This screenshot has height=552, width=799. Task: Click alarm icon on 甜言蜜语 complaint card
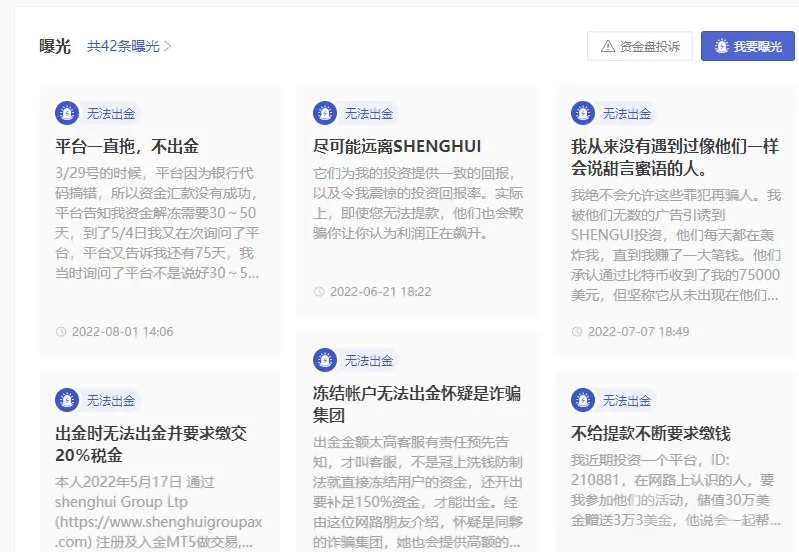[583, 113]
